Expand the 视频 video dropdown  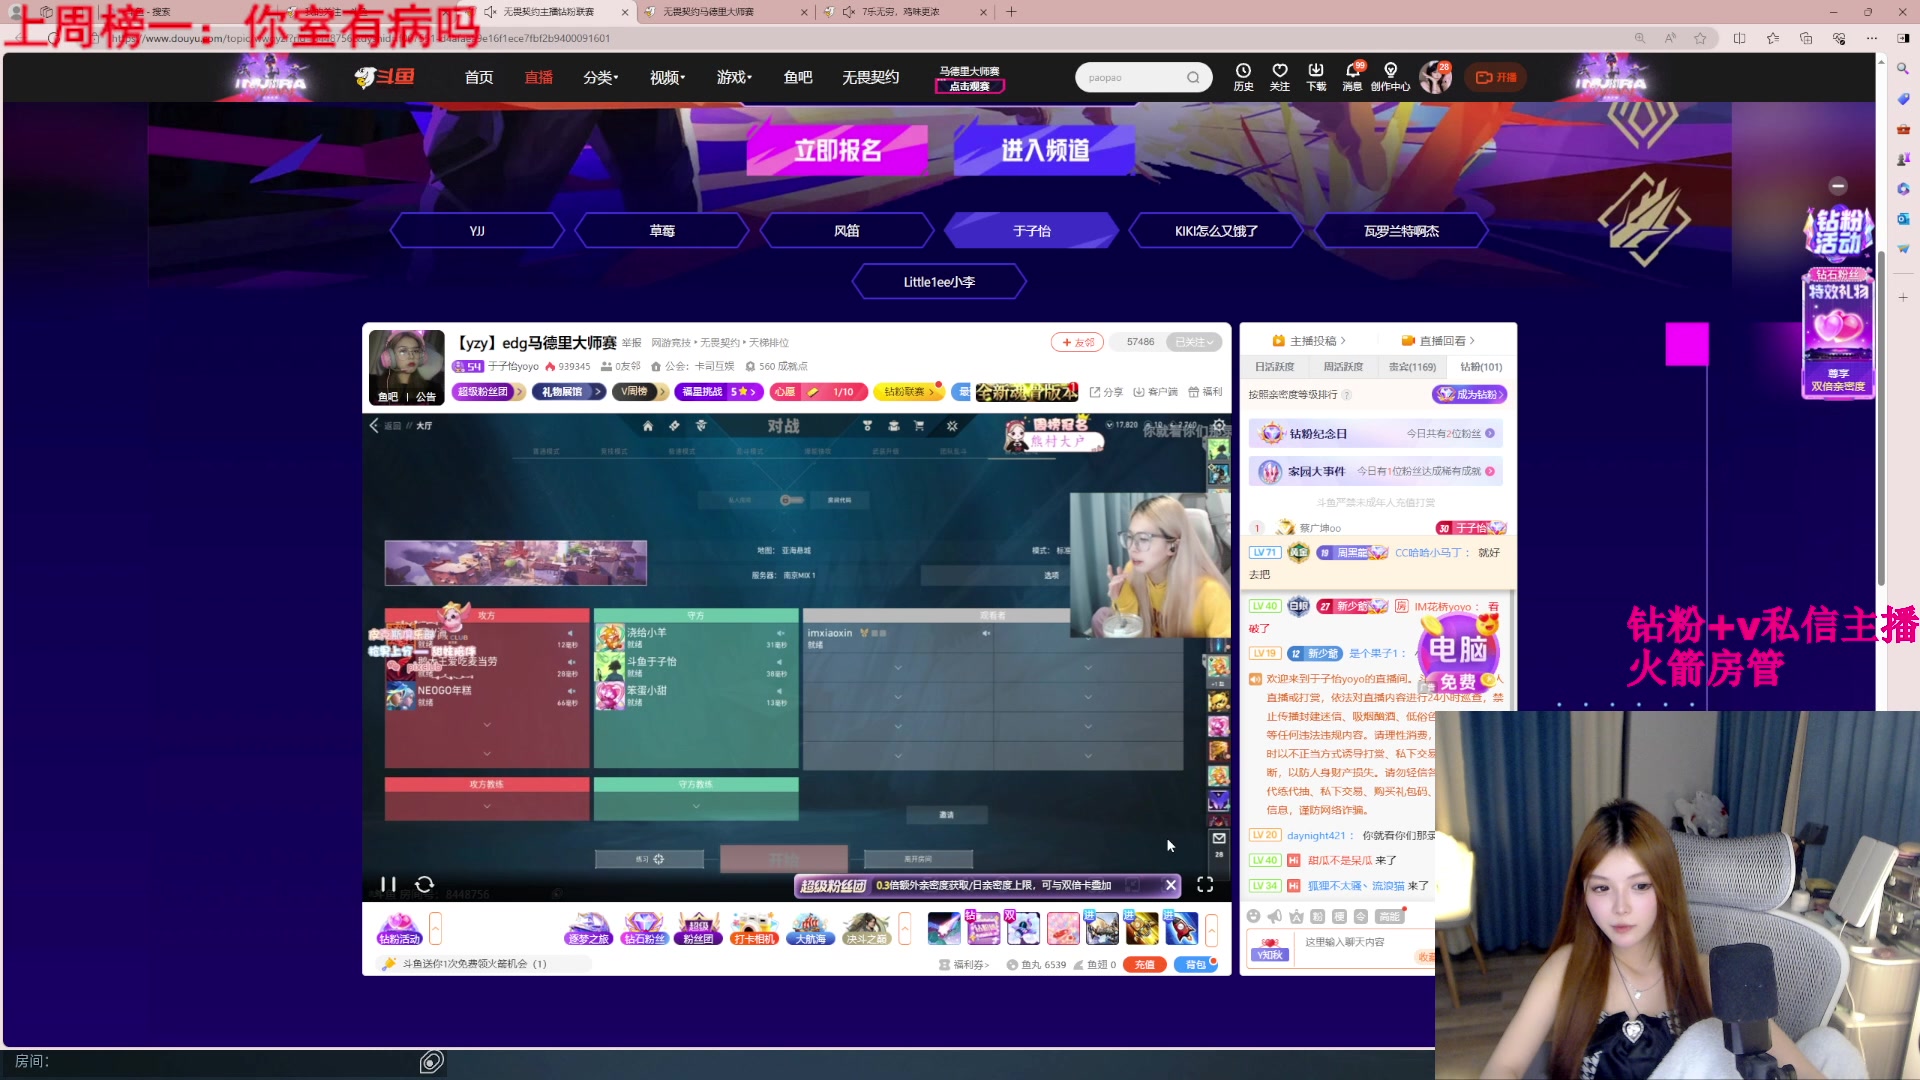pyautogui.click(x=668, y=77)
